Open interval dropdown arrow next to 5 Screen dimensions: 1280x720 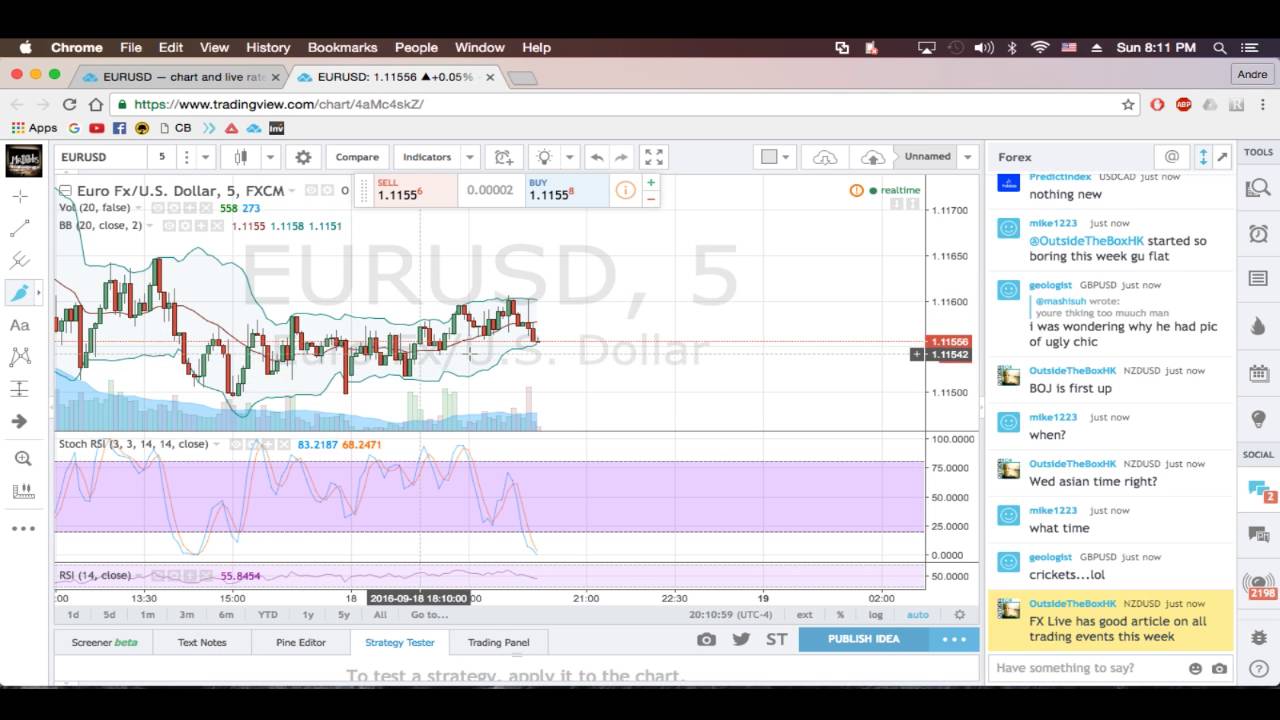point(205,157)
